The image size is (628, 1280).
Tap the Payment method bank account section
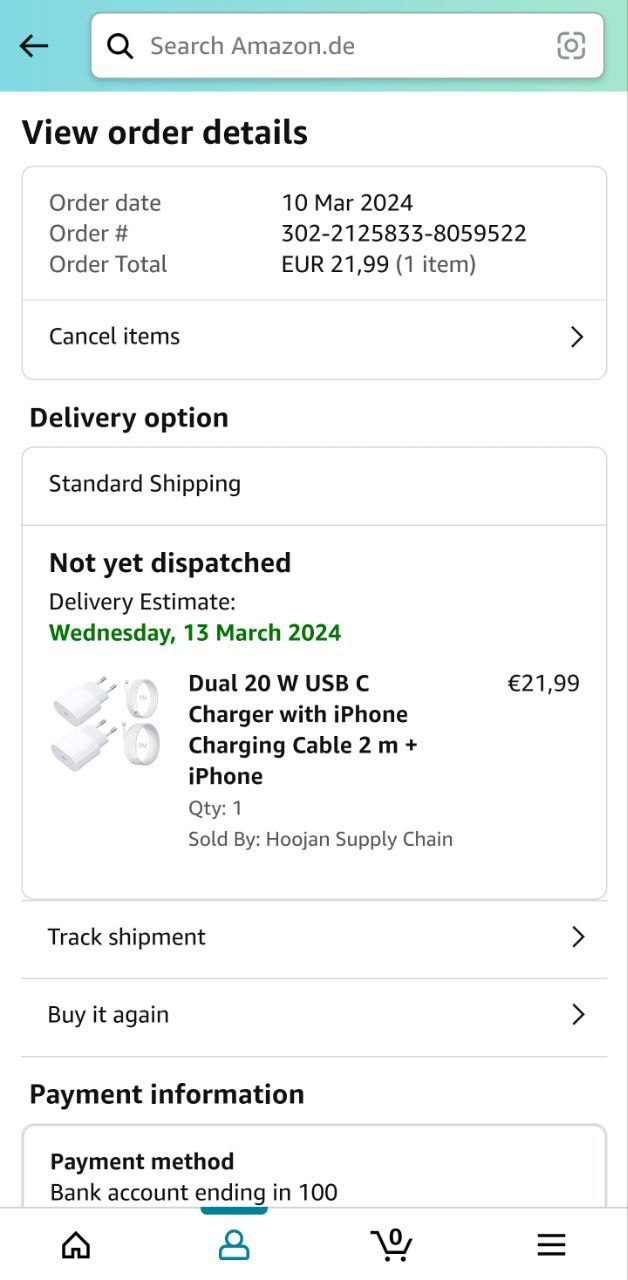[194, 1177]
